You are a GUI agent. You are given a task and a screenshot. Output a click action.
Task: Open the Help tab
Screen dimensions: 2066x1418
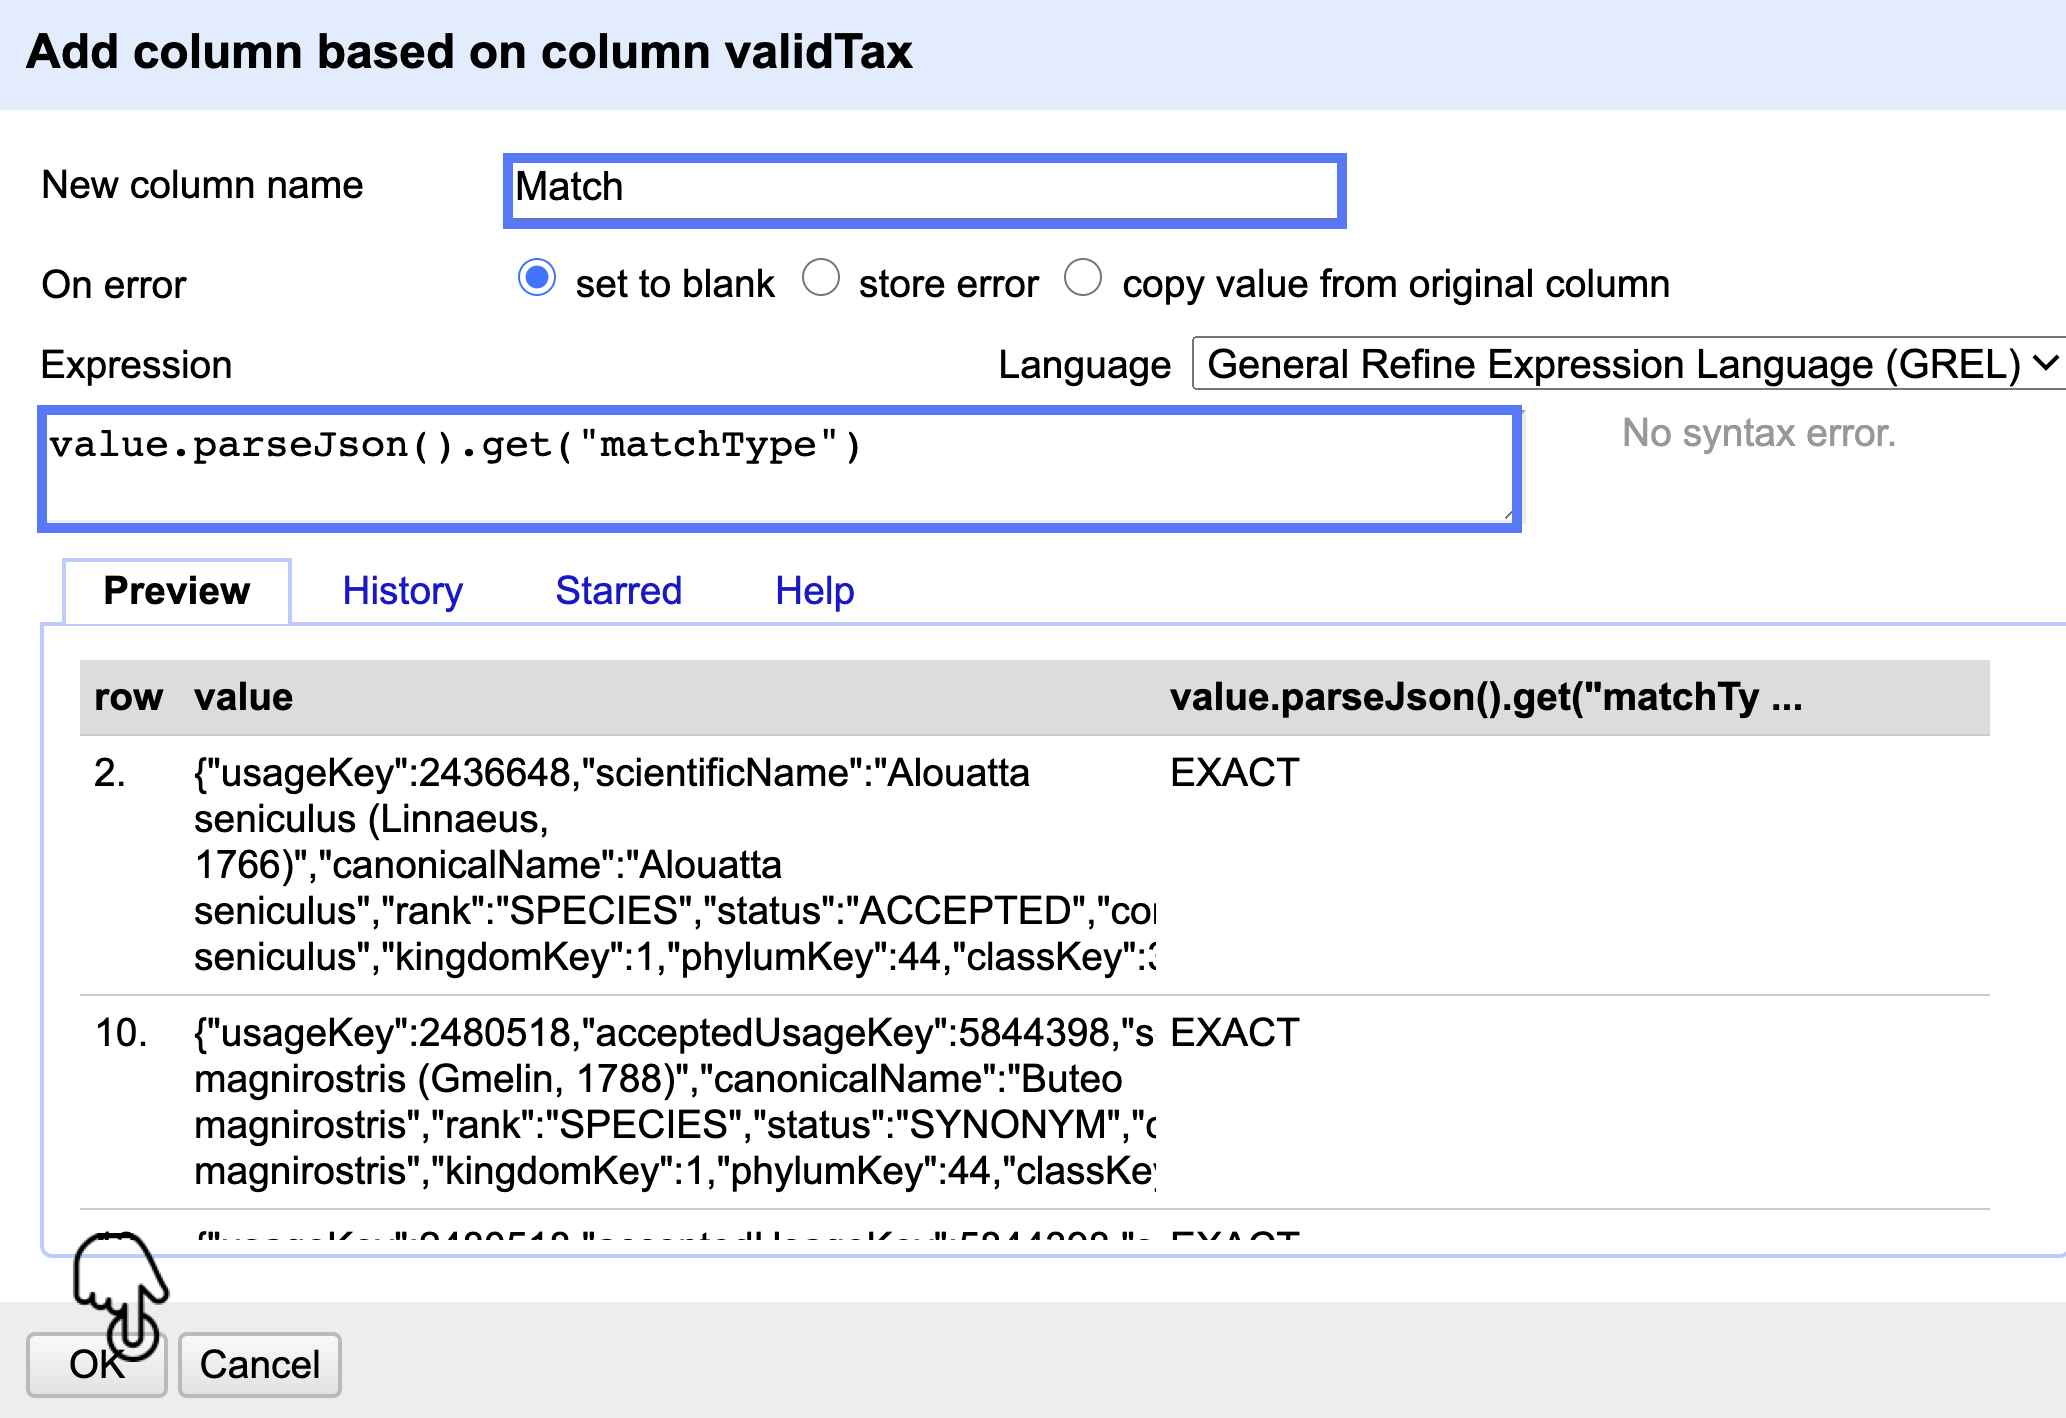click(814, 591)
